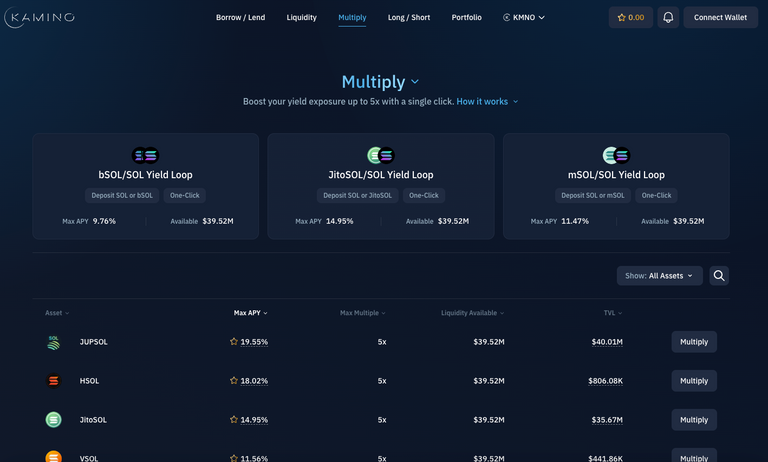768x462 pixels.
Task: Click the JUPSOL asset name
Action: pos(94,342)
